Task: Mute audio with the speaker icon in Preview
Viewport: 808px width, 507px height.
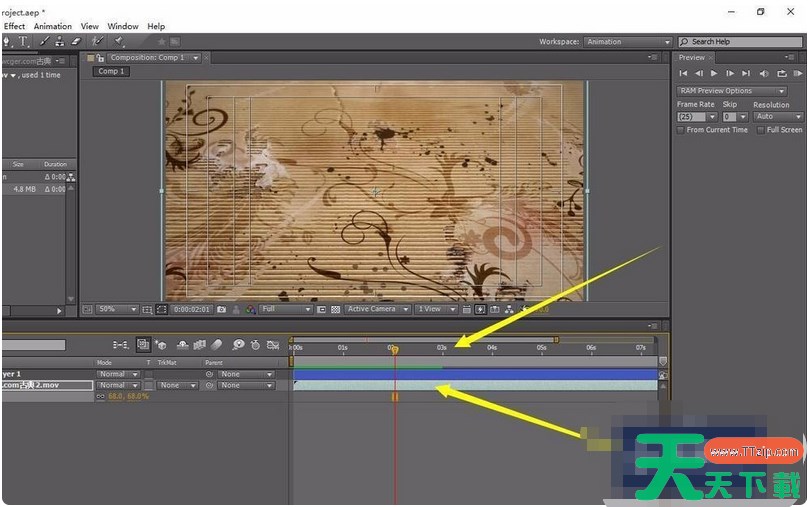Action: (763, 73)
